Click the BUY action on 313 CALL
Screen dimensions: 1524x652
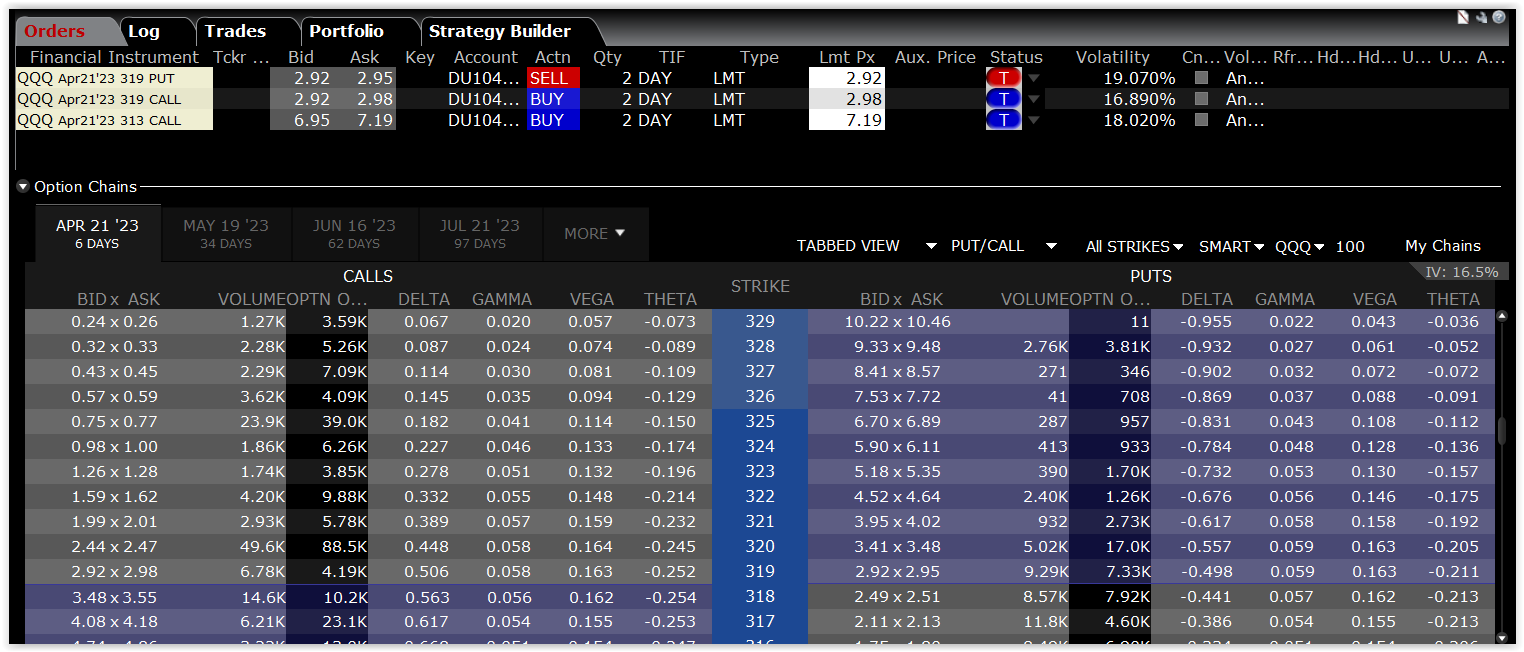pyautogui.click(x=553, y=120)
